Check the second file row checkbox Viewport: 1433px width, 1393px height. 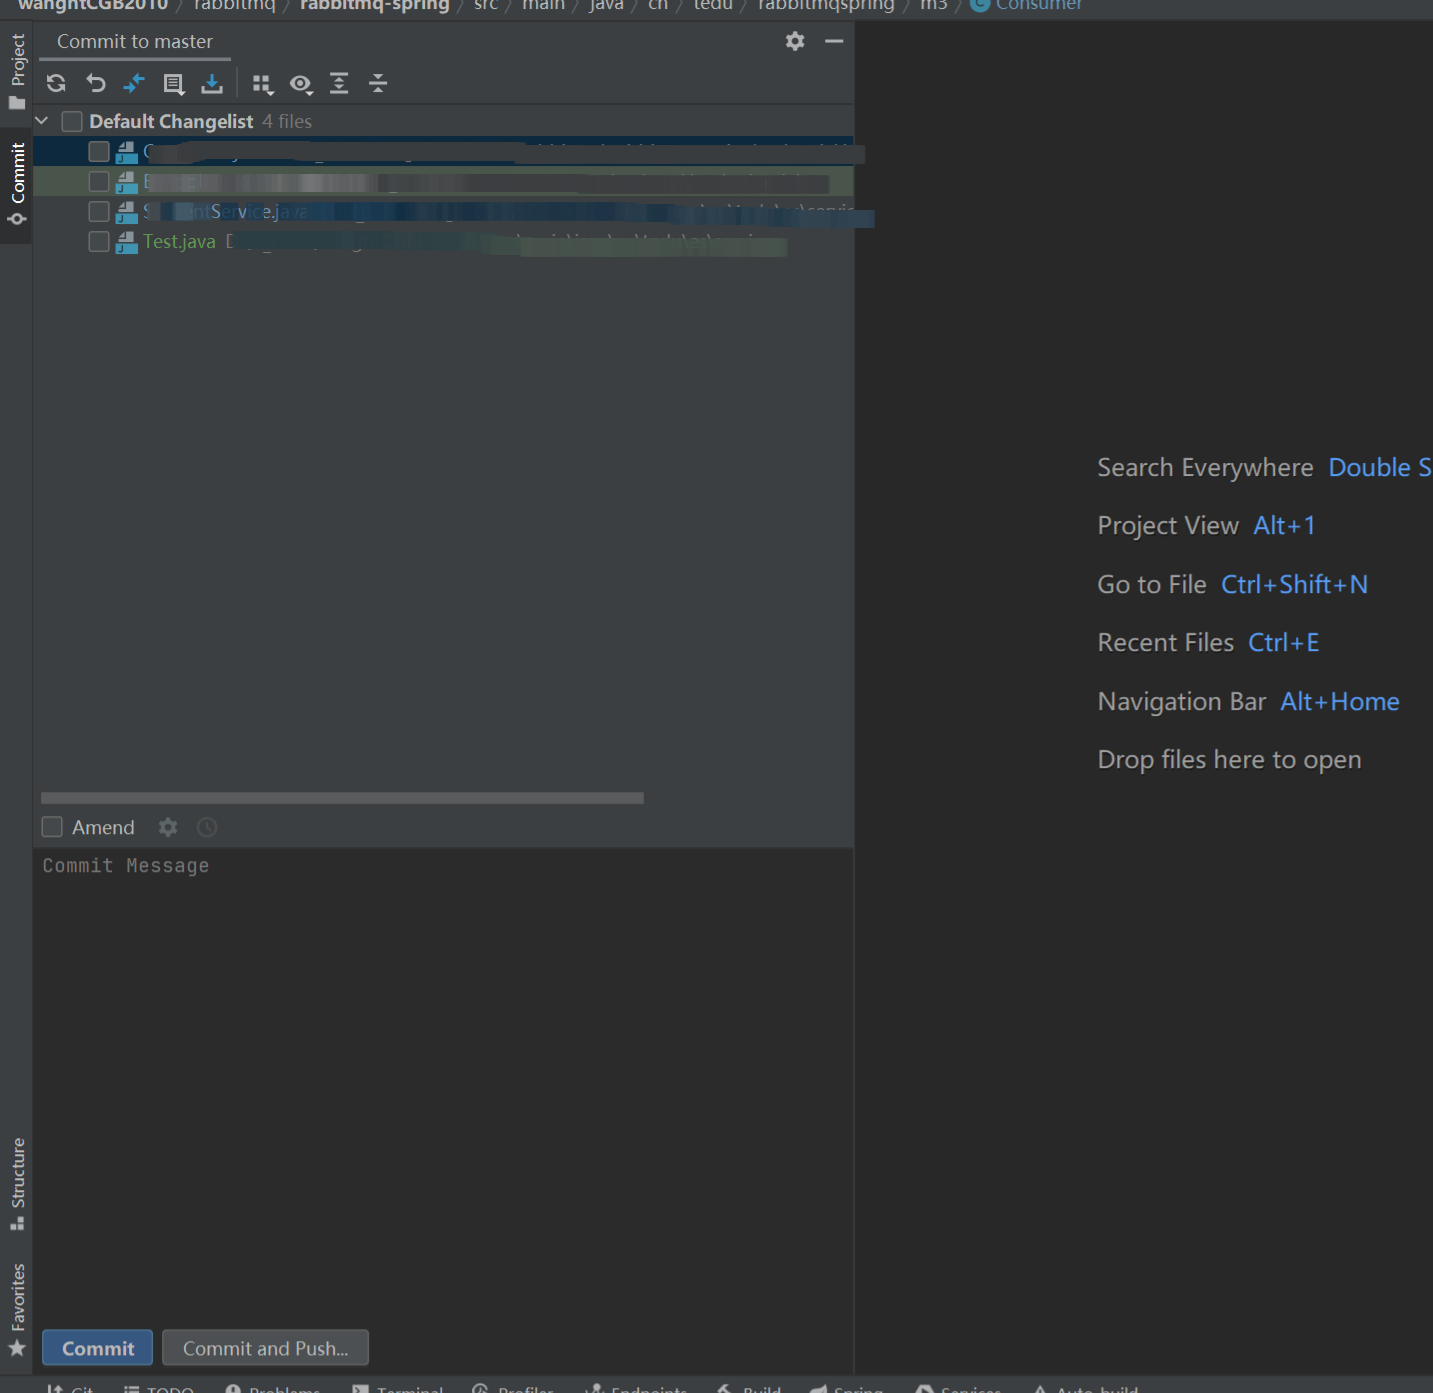coord(99,181)
